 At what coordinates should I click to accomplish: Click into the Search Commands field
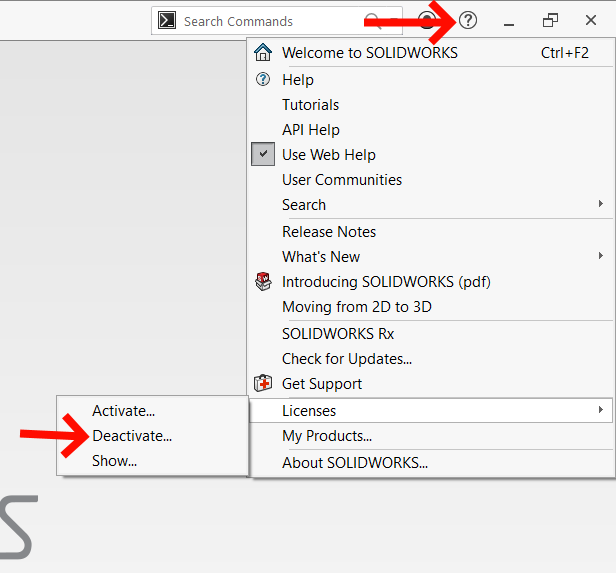pos(275,21)
